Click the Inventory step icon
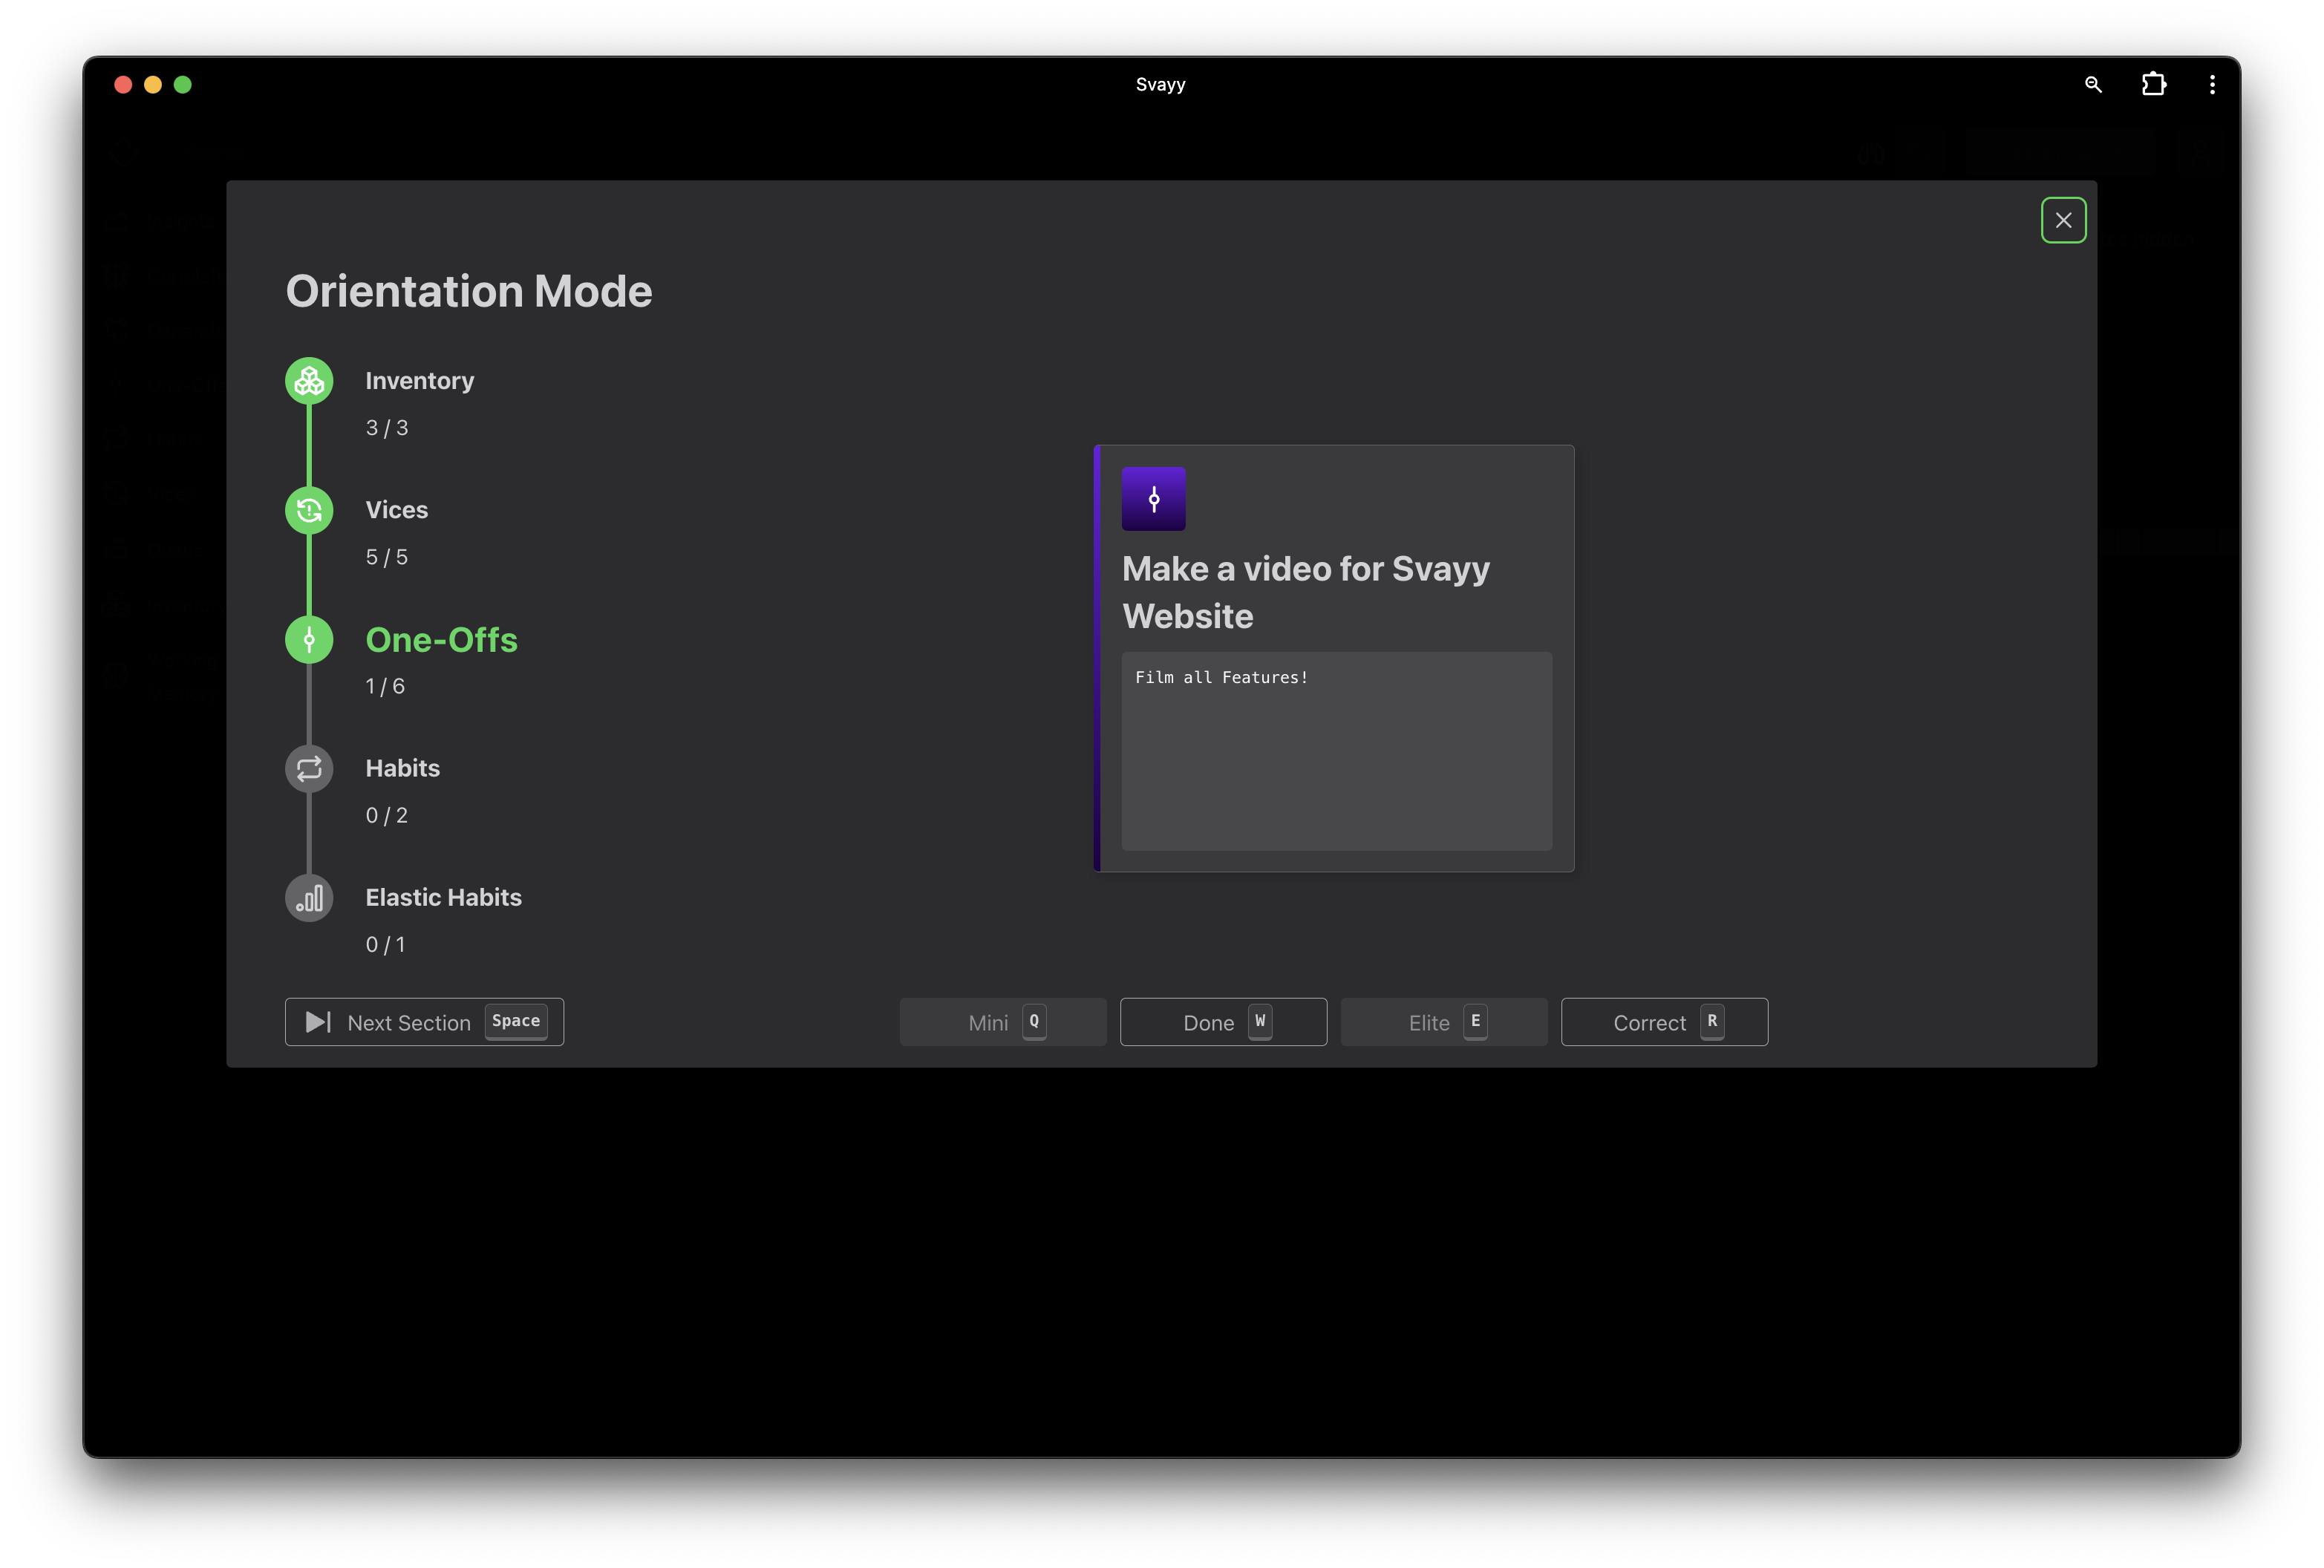Viewport: 2324px width, 1568px height. 309,381
